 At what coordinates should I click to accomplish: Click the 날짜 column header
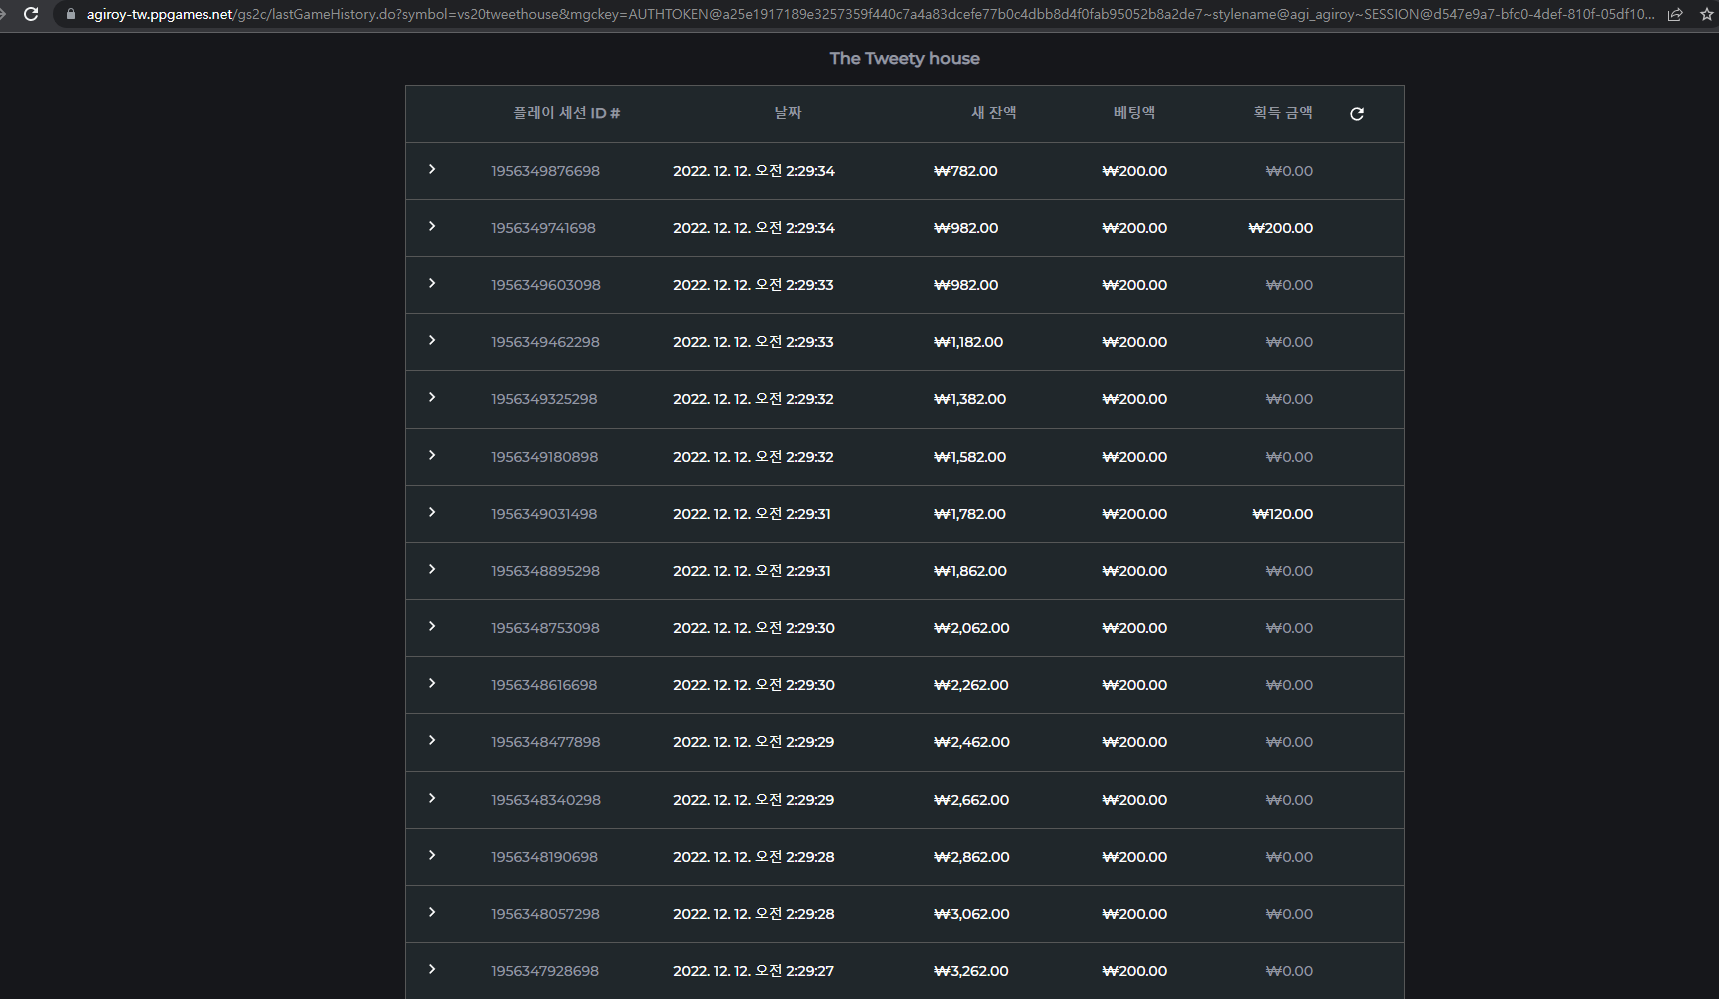click(788, 113)
